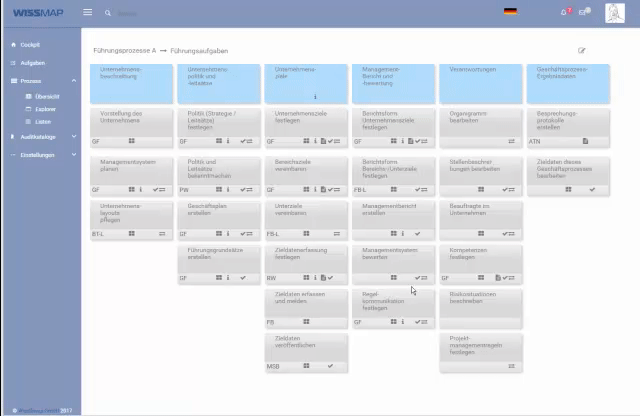Screen dimensions: 640x416
Task: Click checkmark on Zieldaten dieses Geschäftsprozesses card
Action: 592,188
